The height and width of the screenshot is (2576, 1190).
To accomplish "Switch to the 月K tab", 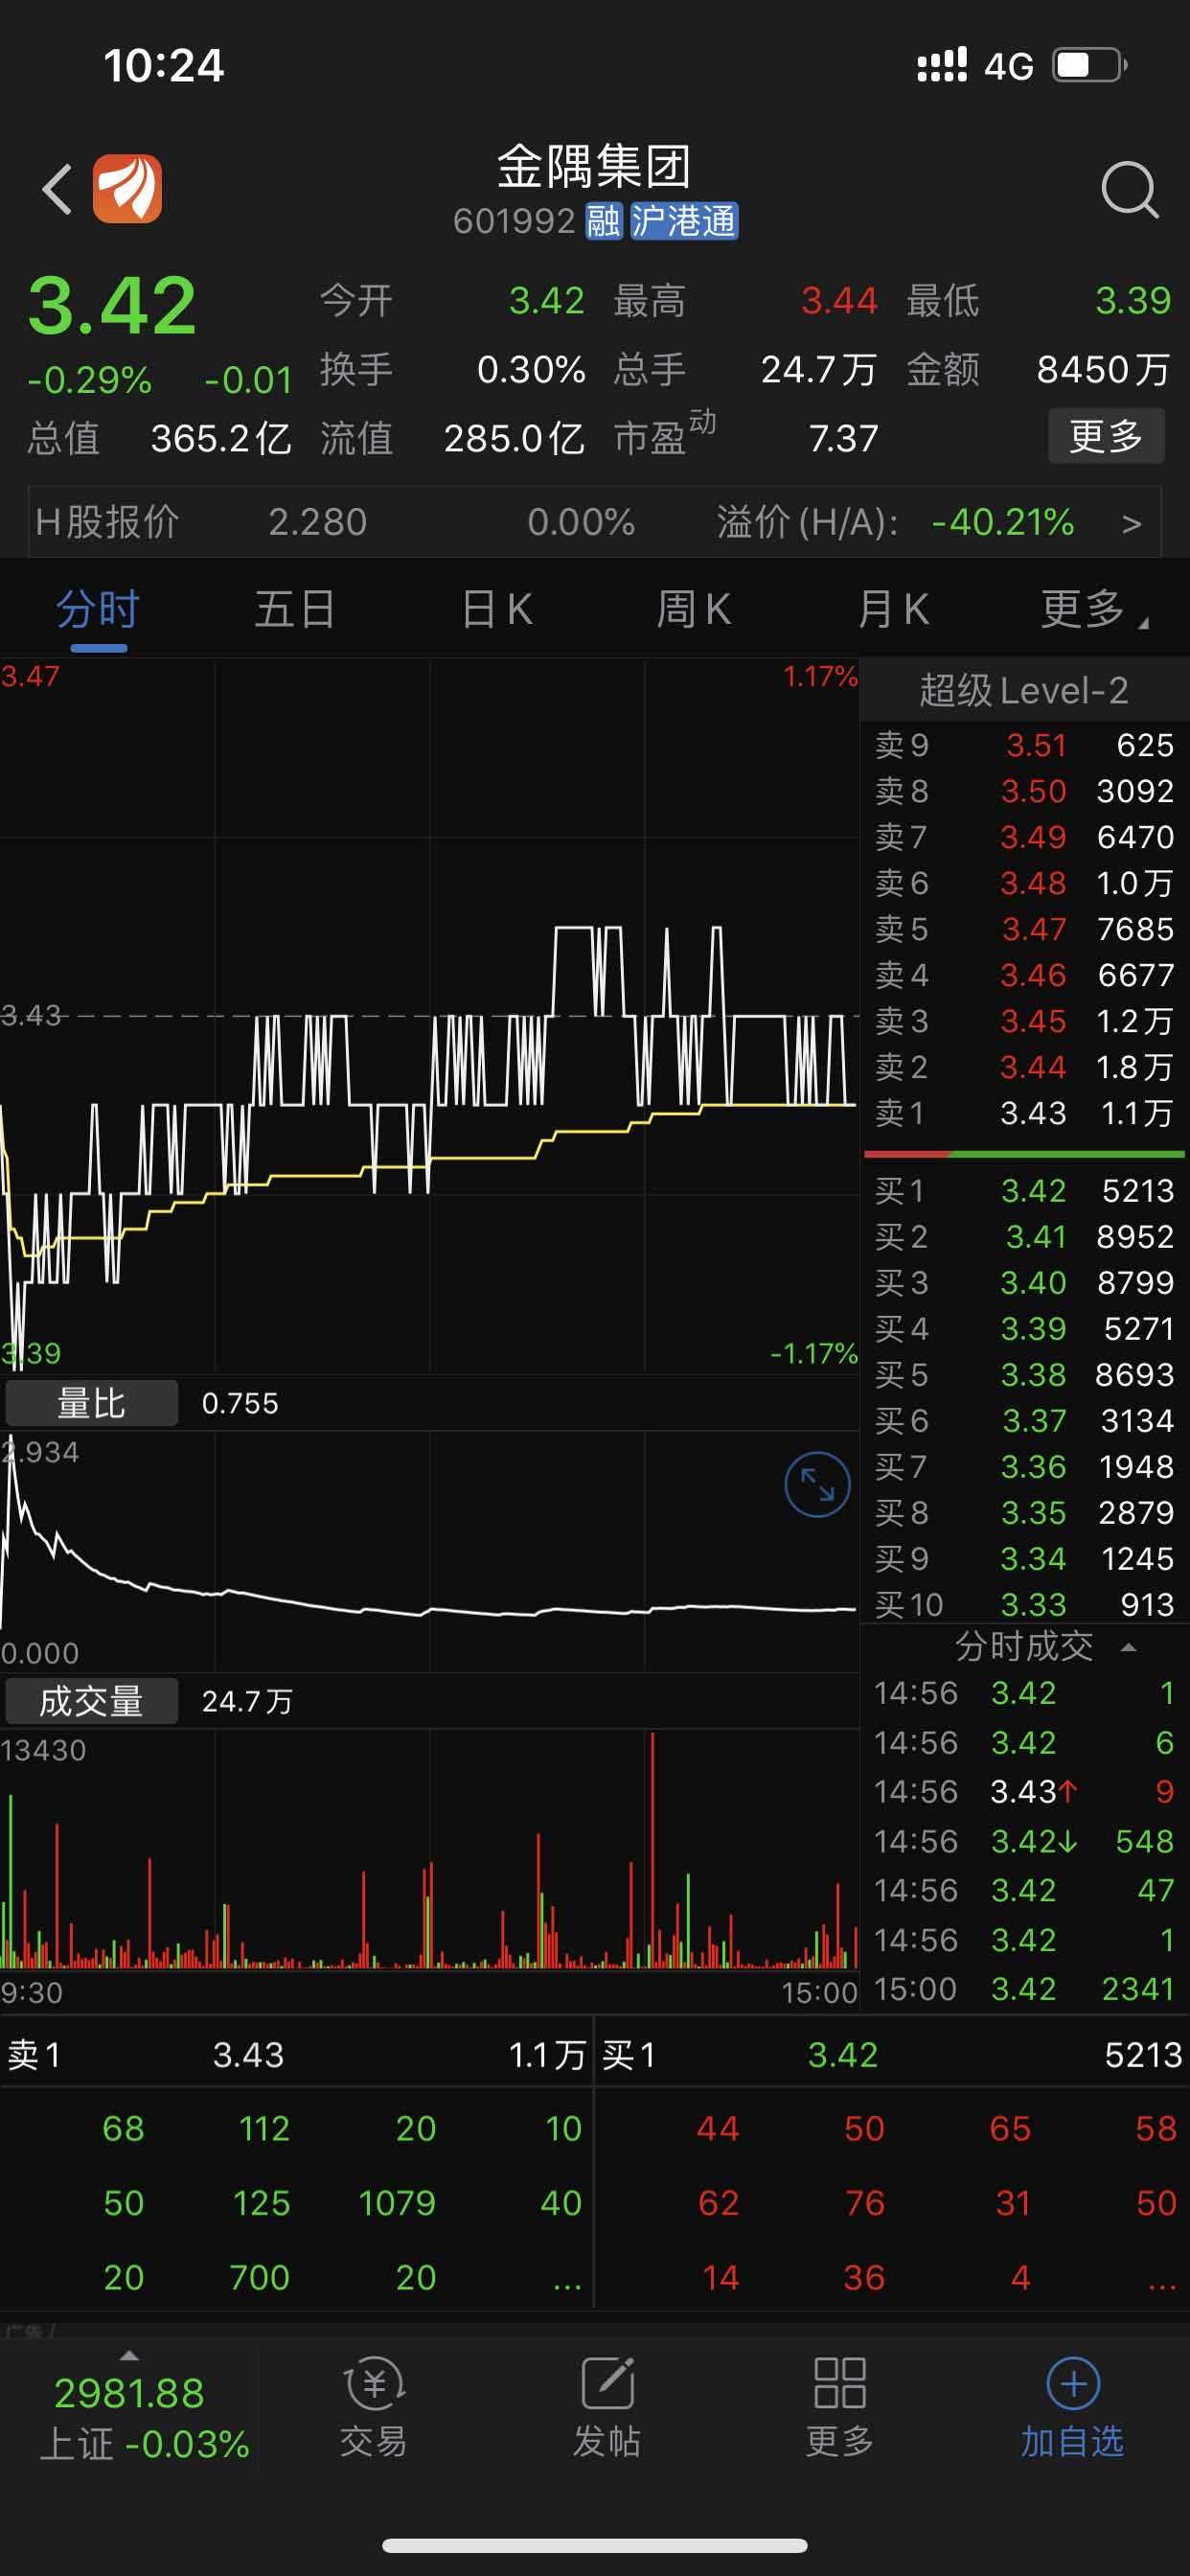I will [x=894, y=609].
